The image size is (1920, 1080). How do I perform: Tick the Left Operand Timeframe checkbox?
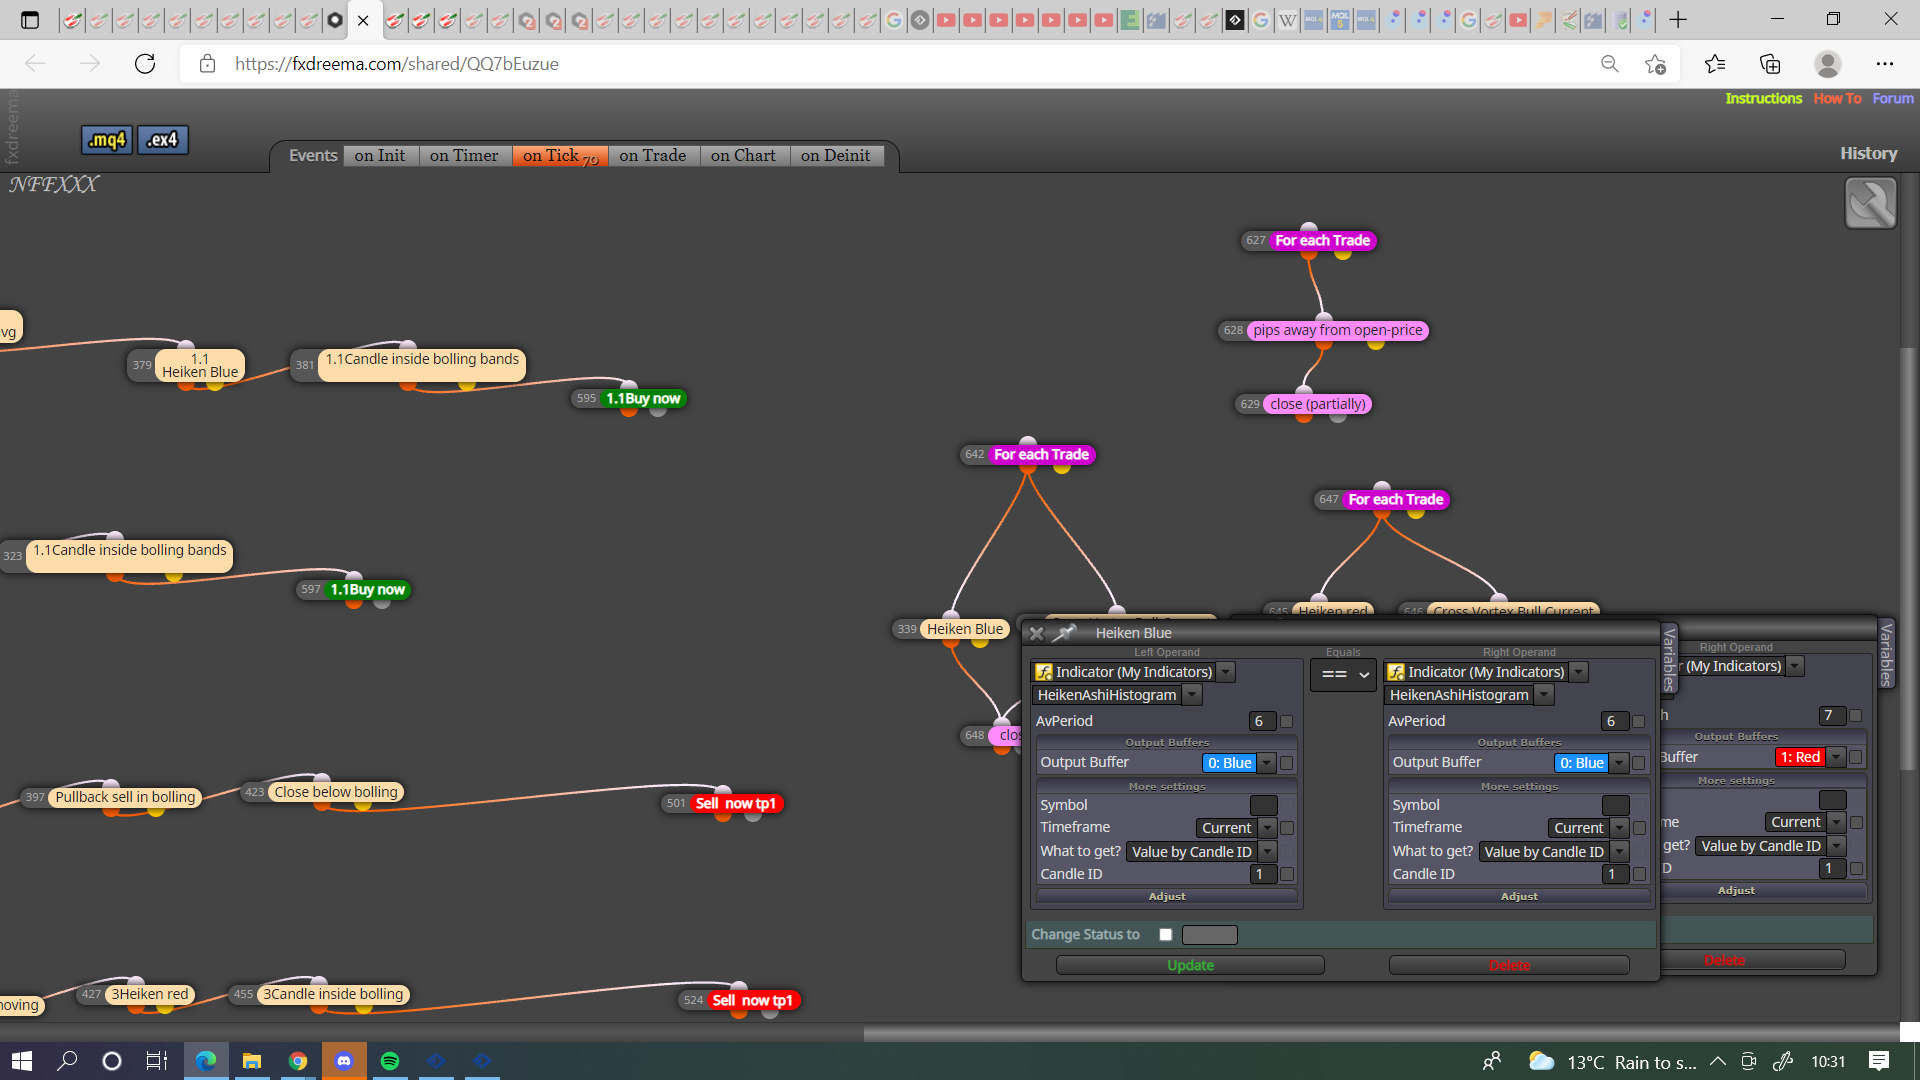(1287, 828)
